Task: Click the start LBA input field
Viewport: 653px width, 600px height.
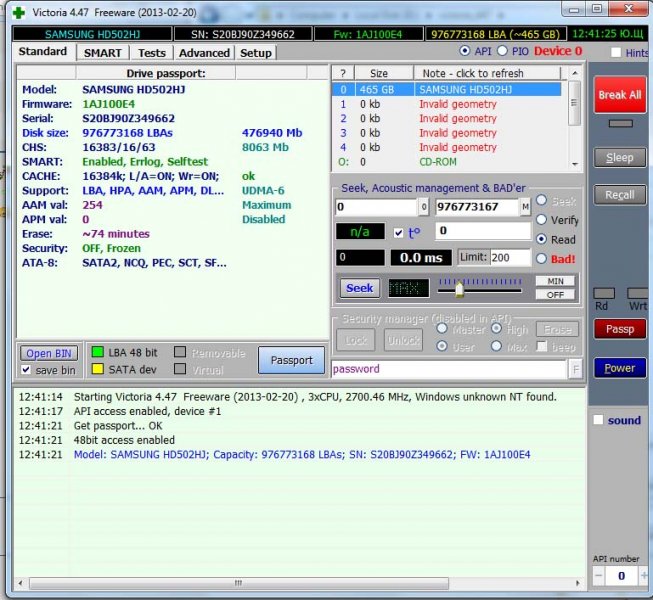Action: [x=376, y=207]
